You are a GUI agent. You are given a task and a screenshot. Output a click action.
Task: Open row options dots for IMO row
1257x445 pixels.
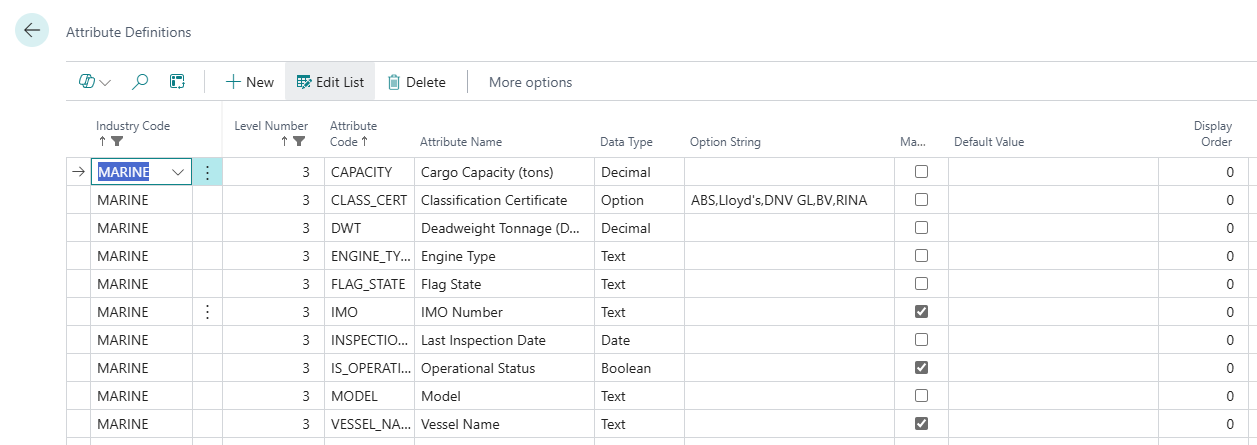(x=207, y=312)
